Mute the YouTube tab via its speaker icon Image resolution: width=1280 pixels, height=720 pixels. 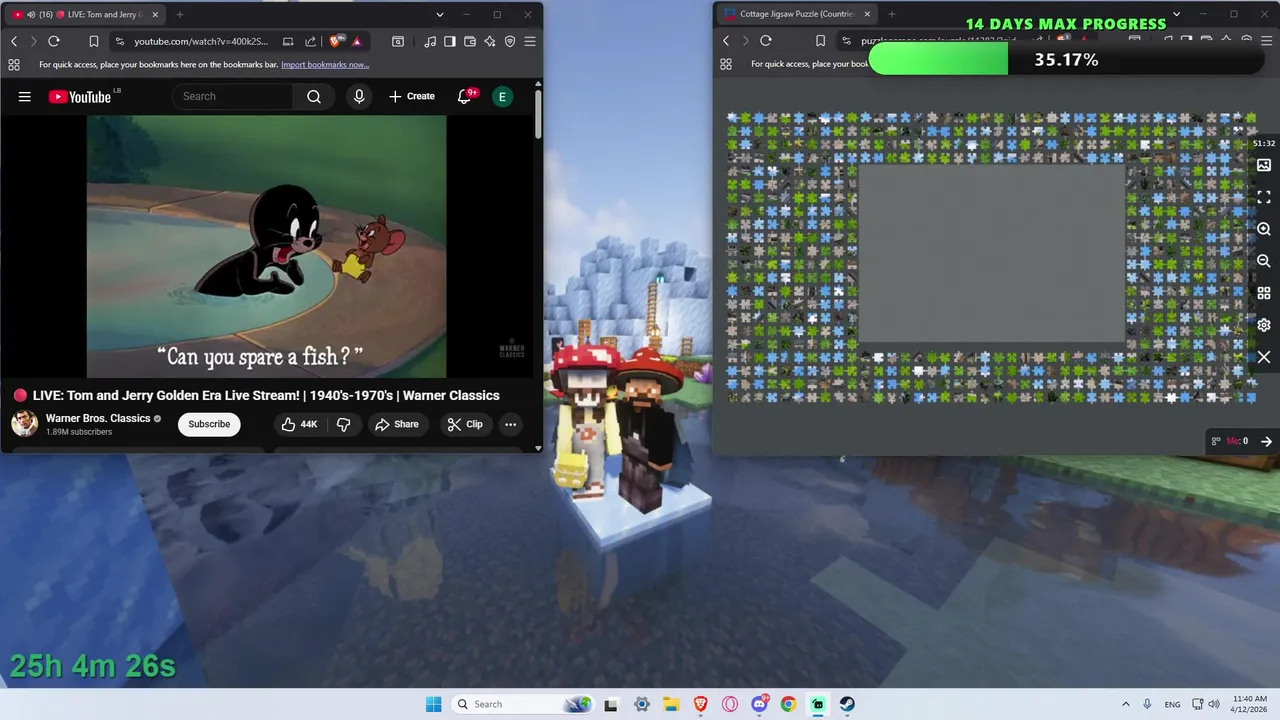[31, 15]
